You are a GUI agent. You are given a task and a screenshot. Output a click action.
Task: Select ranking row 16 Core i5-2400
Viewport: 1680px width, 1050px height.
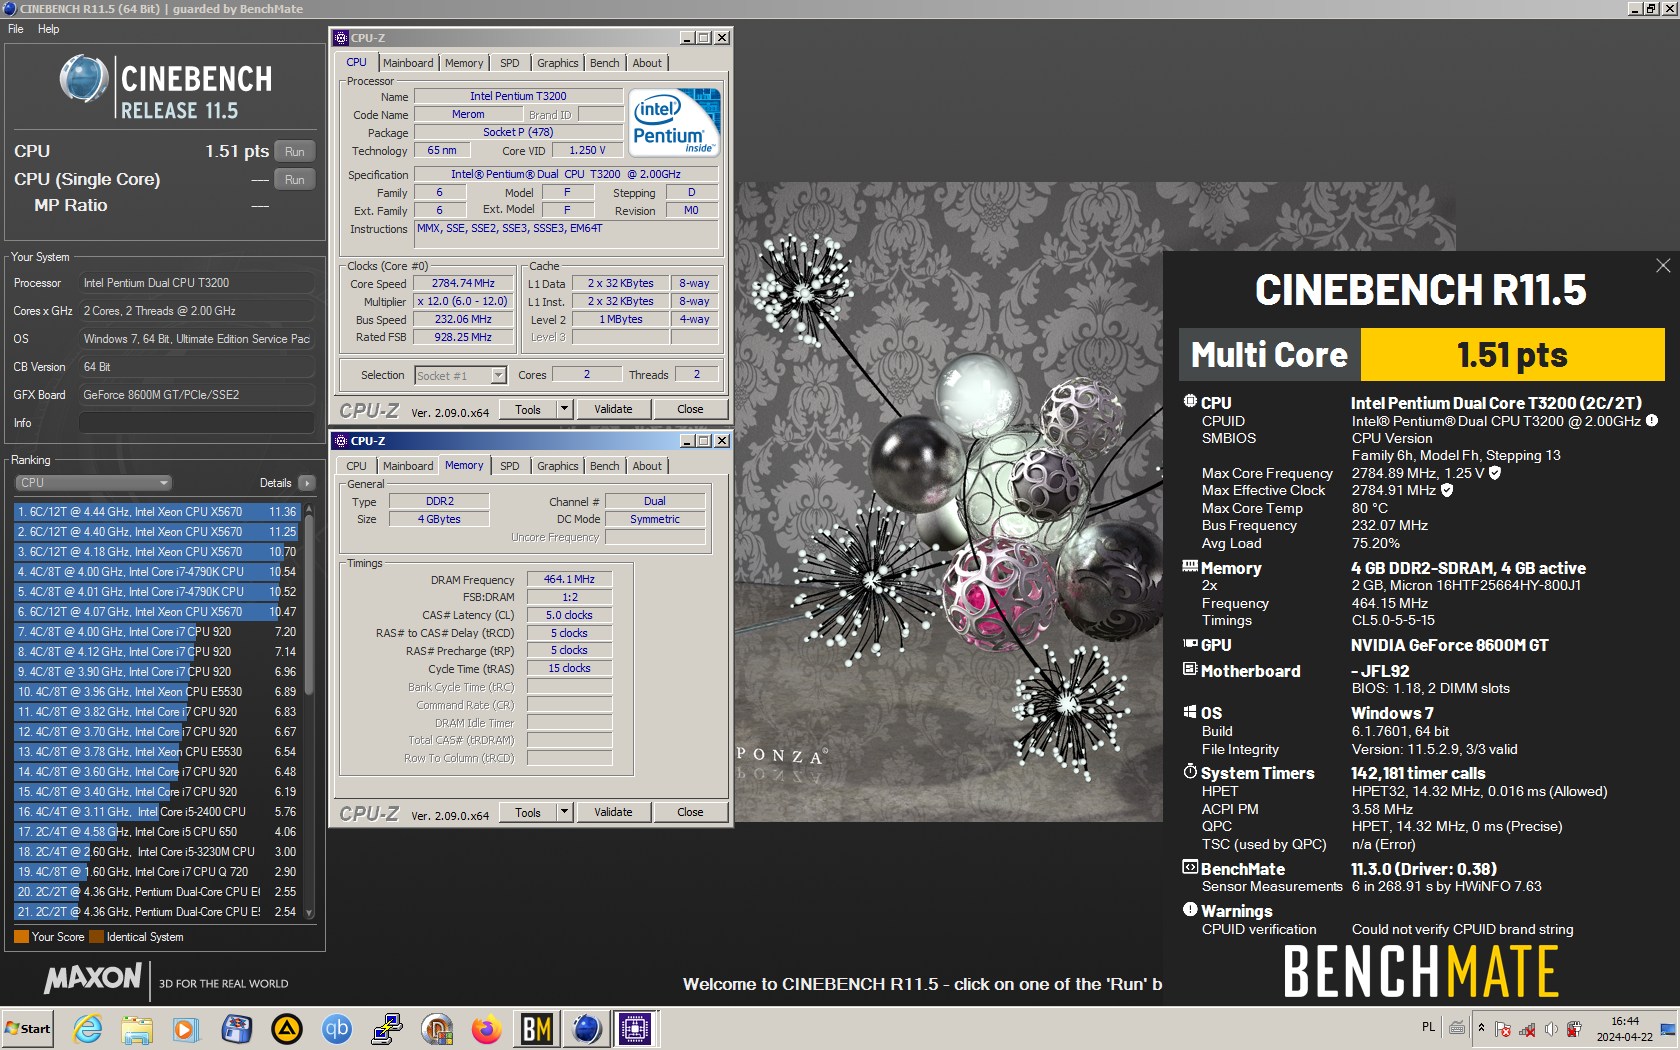[x=156, y=811]
